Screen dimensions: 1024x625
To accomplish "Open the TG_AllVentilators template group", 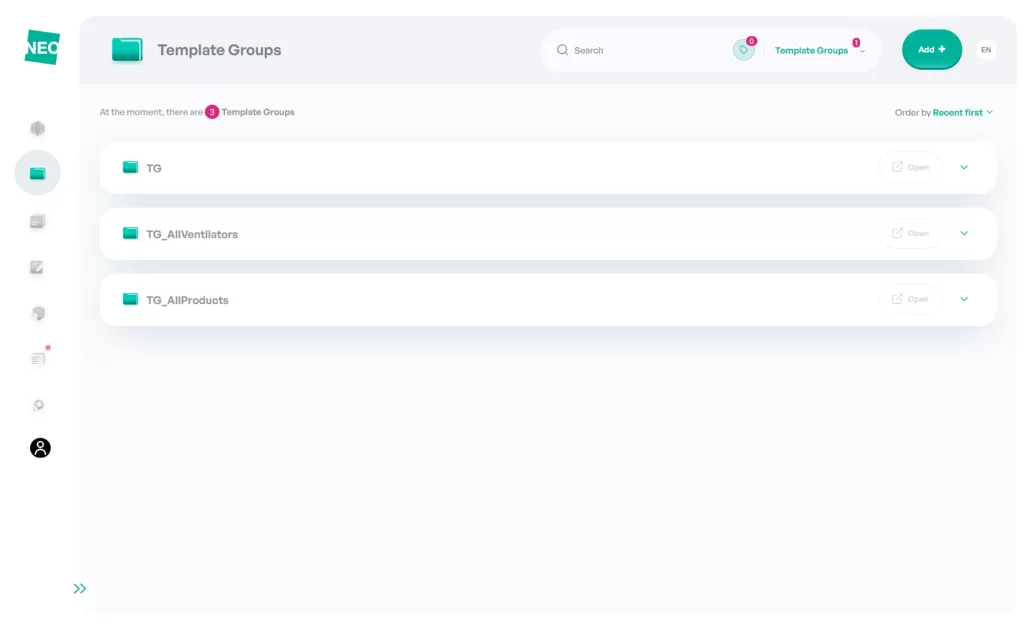I will (910, 233).
